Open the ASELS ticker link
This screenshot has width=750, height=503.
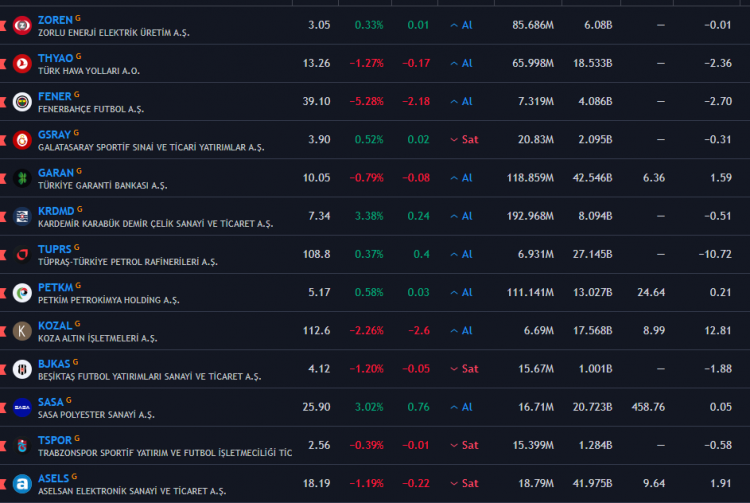pos(54,479)
